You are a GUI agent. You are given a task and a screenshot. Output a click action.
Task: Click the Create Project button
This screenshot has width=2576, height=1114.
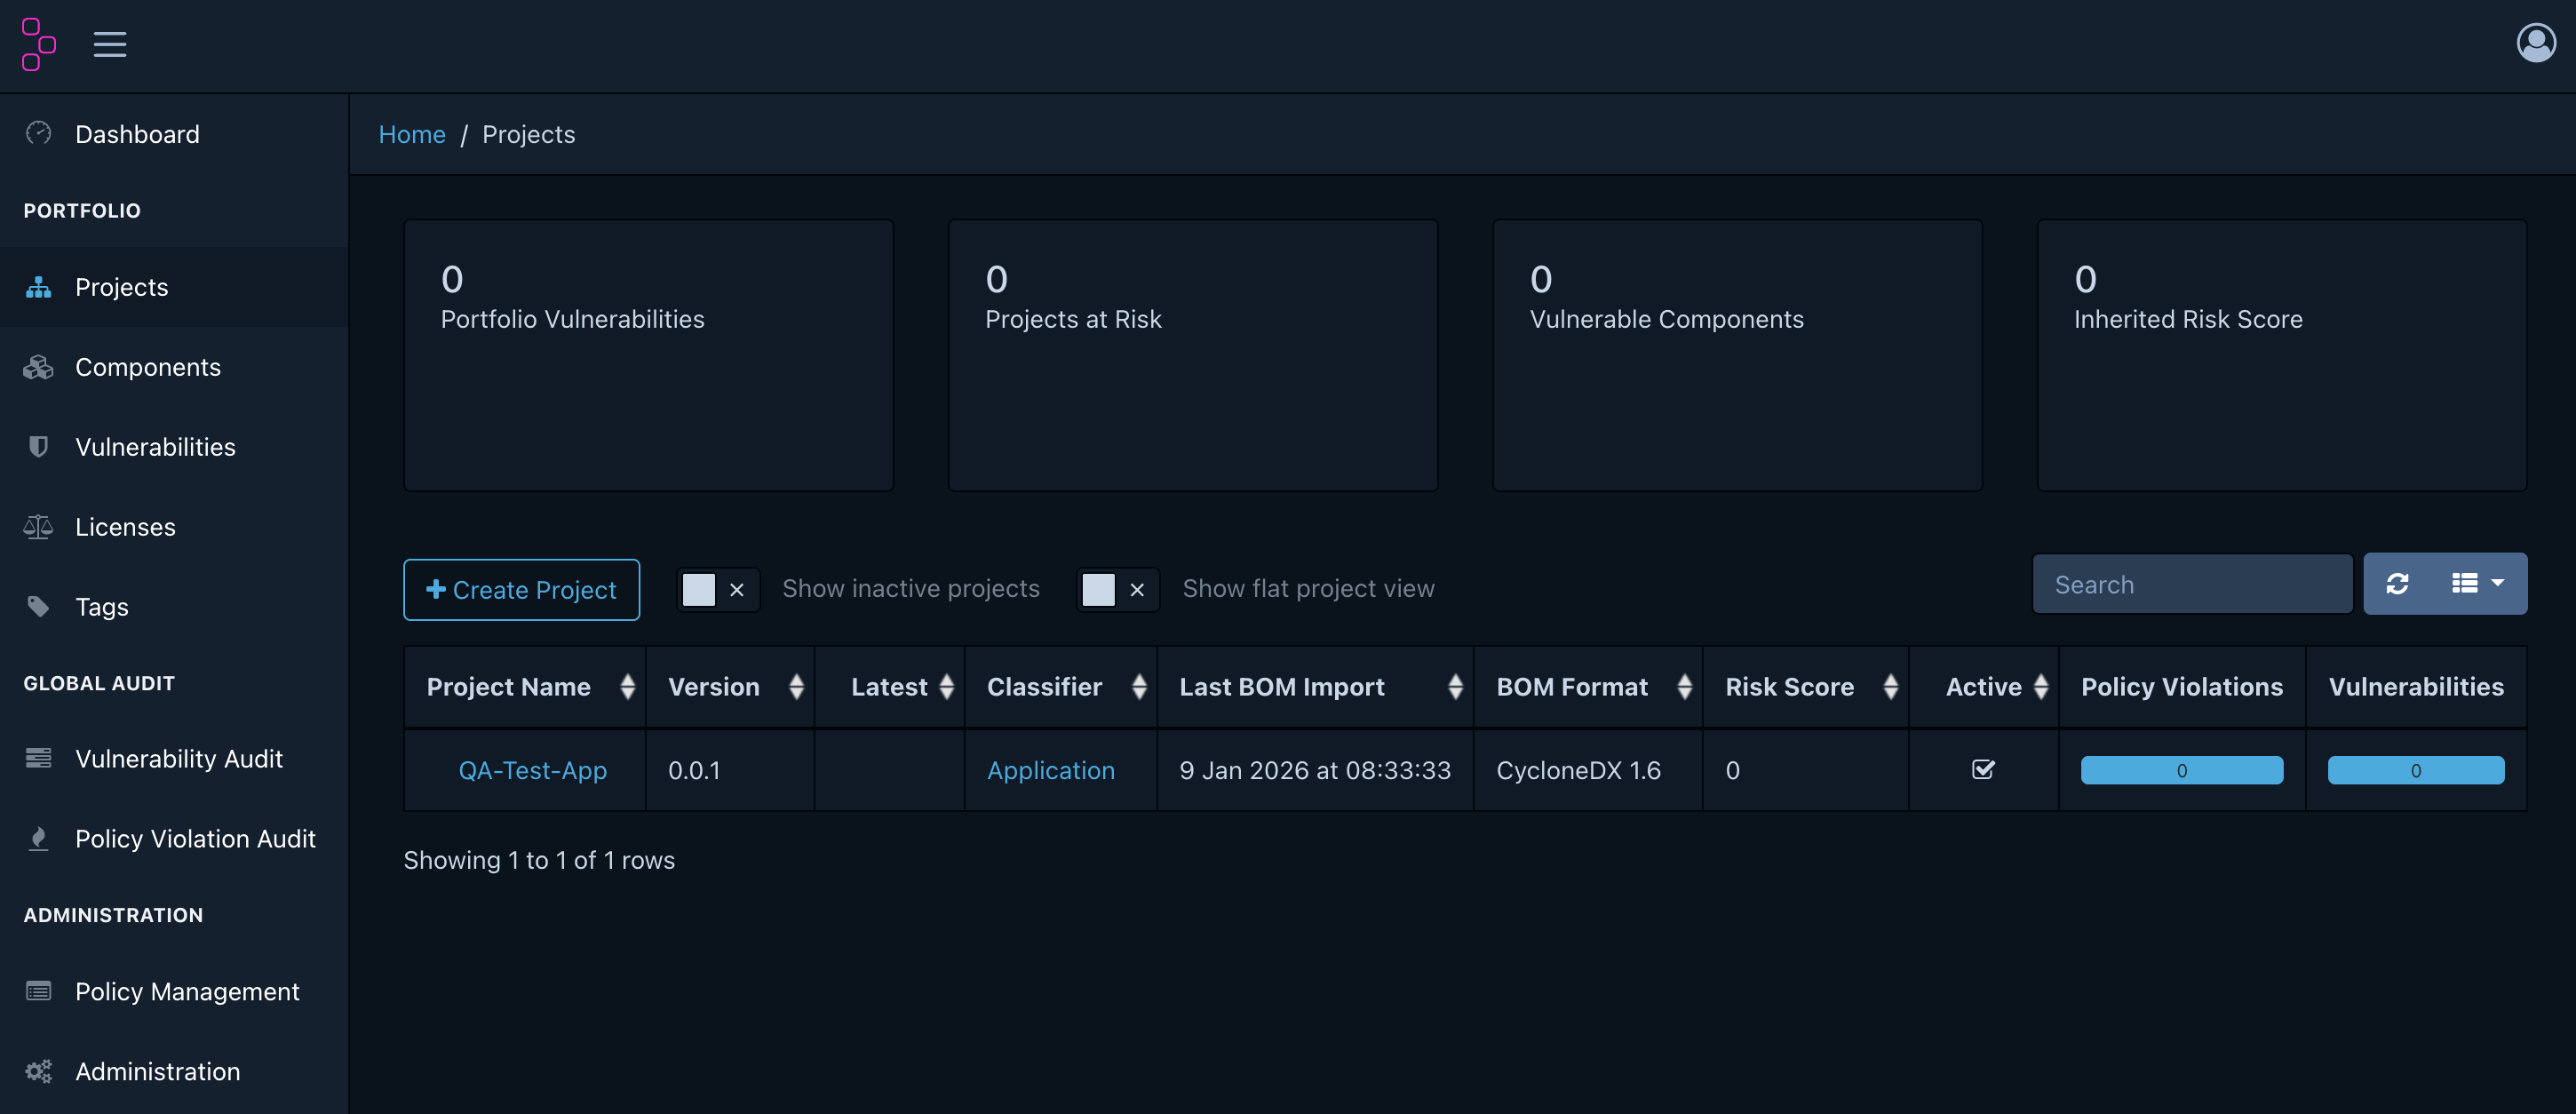[x=521, y=590]
